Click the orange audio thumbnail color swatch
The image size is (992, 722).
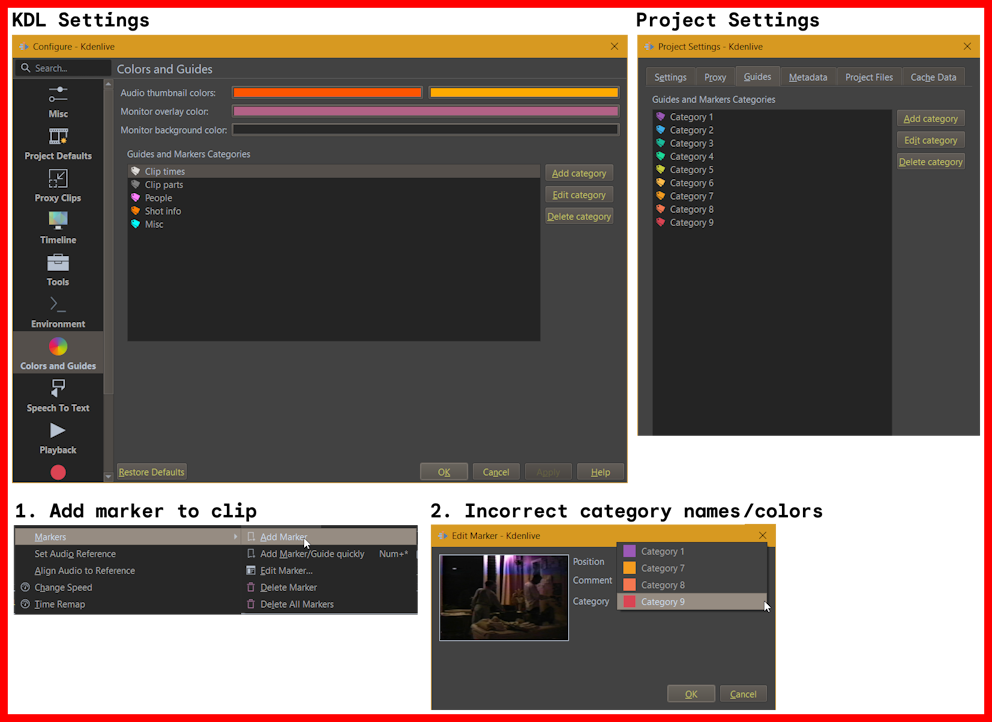tap(327, 92)
